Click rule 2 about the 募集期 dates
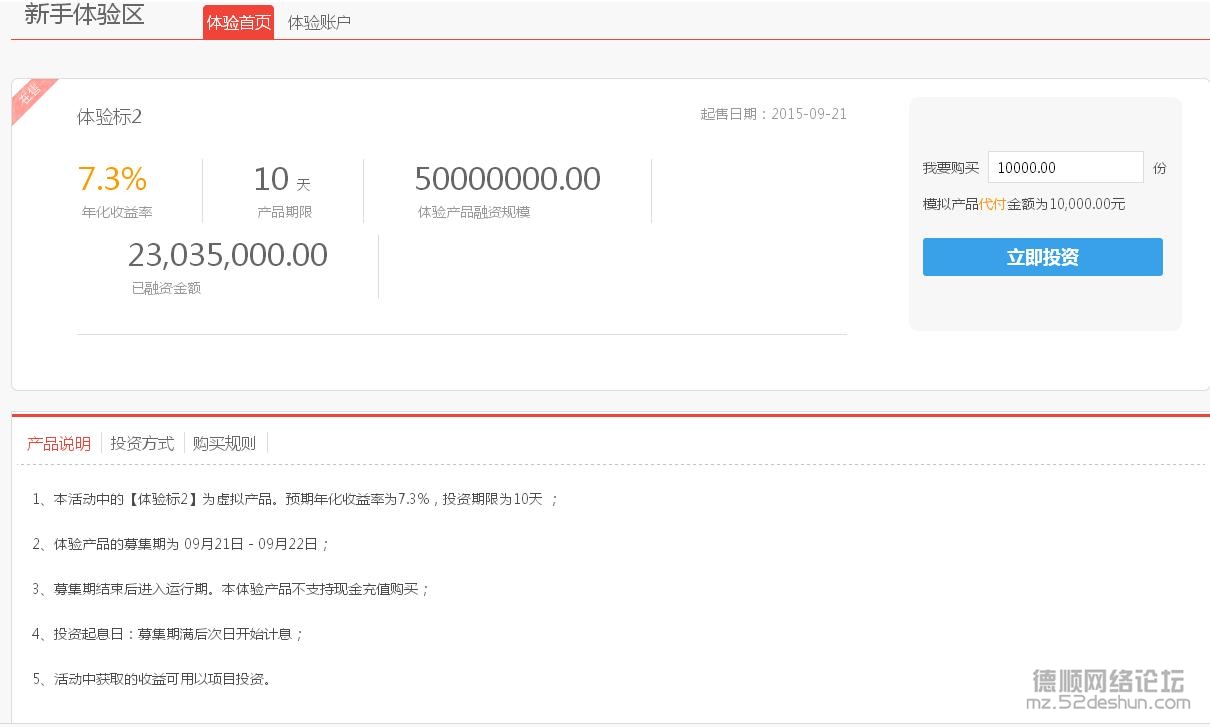The image size is (1210, 727). 180,544
